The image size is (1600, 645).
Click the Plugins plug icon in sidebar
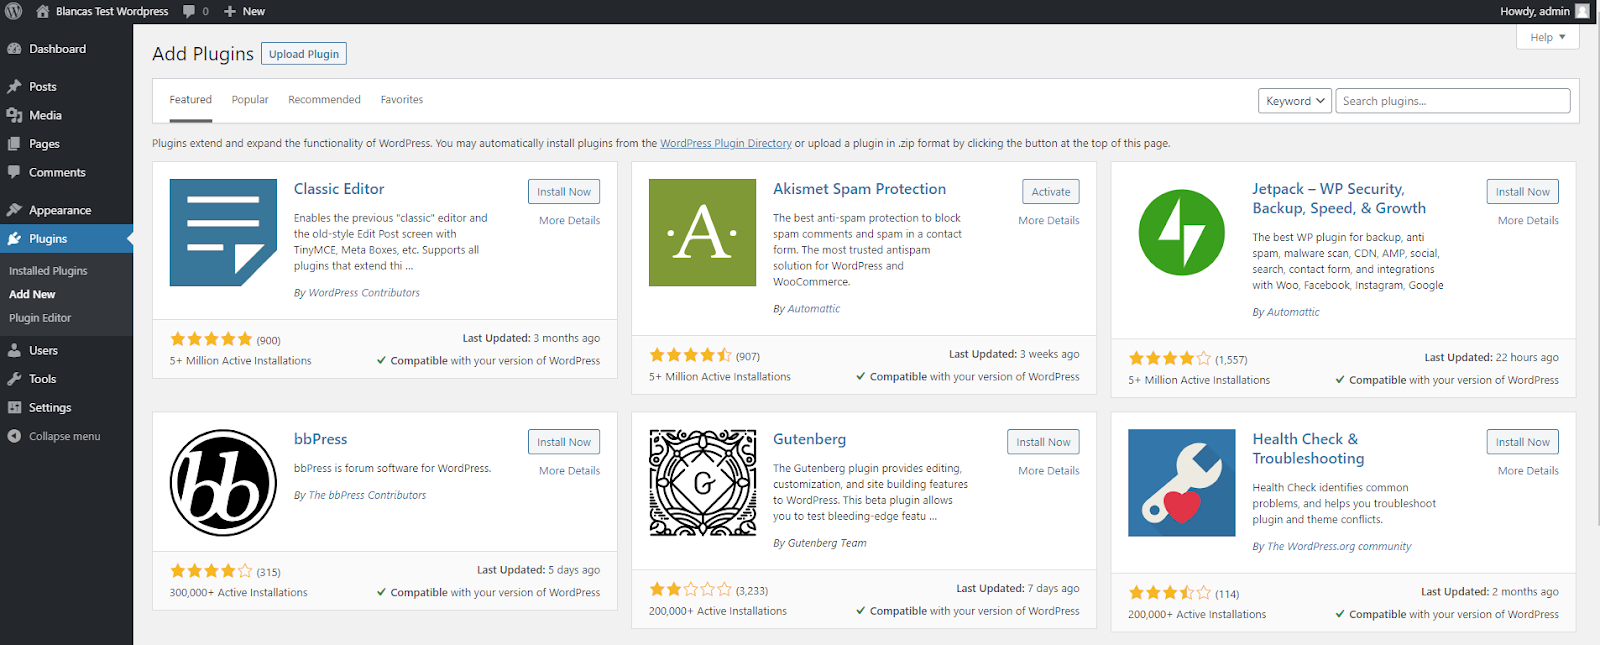(x=14, y=239)
